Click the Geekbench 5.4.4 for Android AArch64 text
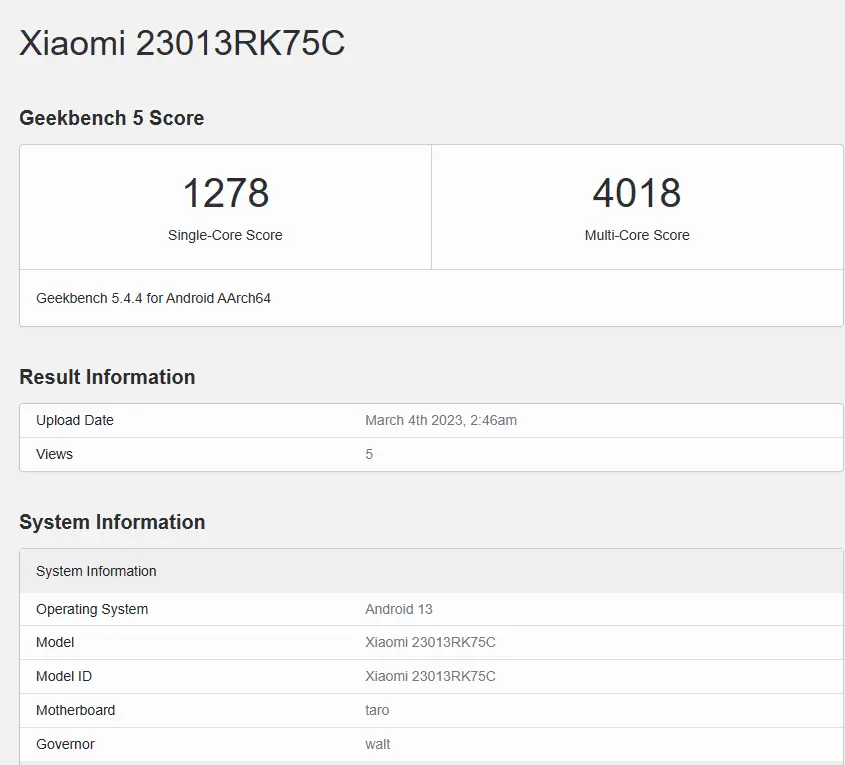The image size is (845, 765). click(x=153, y=298)
